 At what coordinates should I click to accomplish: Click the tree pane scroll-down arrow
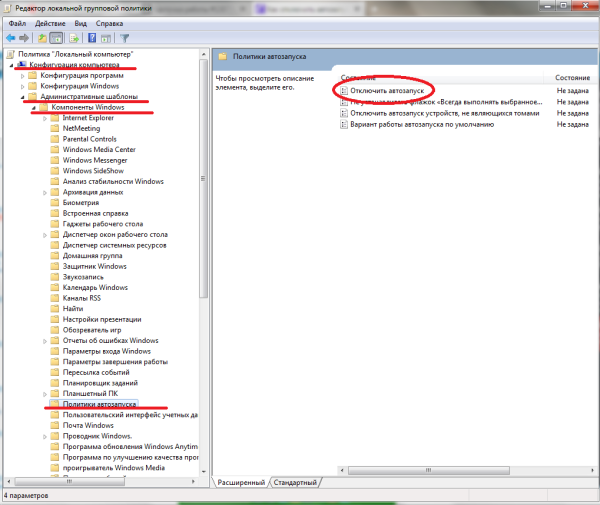[x=203, y=471]
